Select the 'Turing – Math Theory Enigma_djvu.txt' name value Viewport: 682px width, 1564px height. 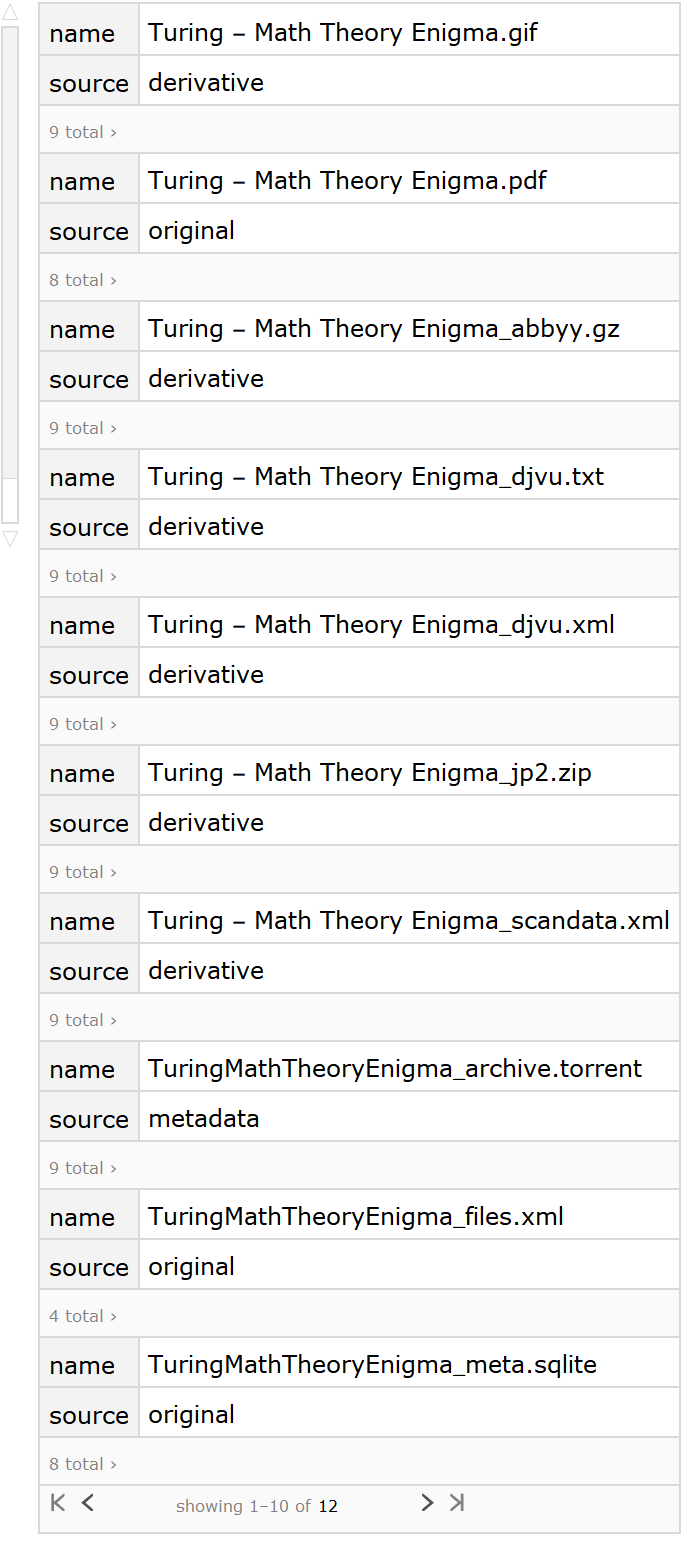point(376,477)
